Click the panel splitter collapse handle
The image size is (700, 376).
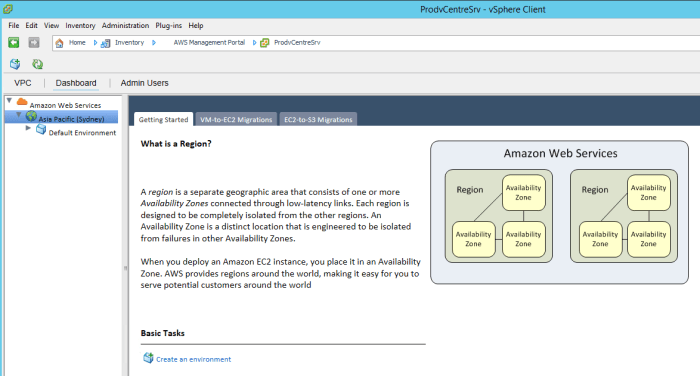pyautogui.click(x=125, y=268)
